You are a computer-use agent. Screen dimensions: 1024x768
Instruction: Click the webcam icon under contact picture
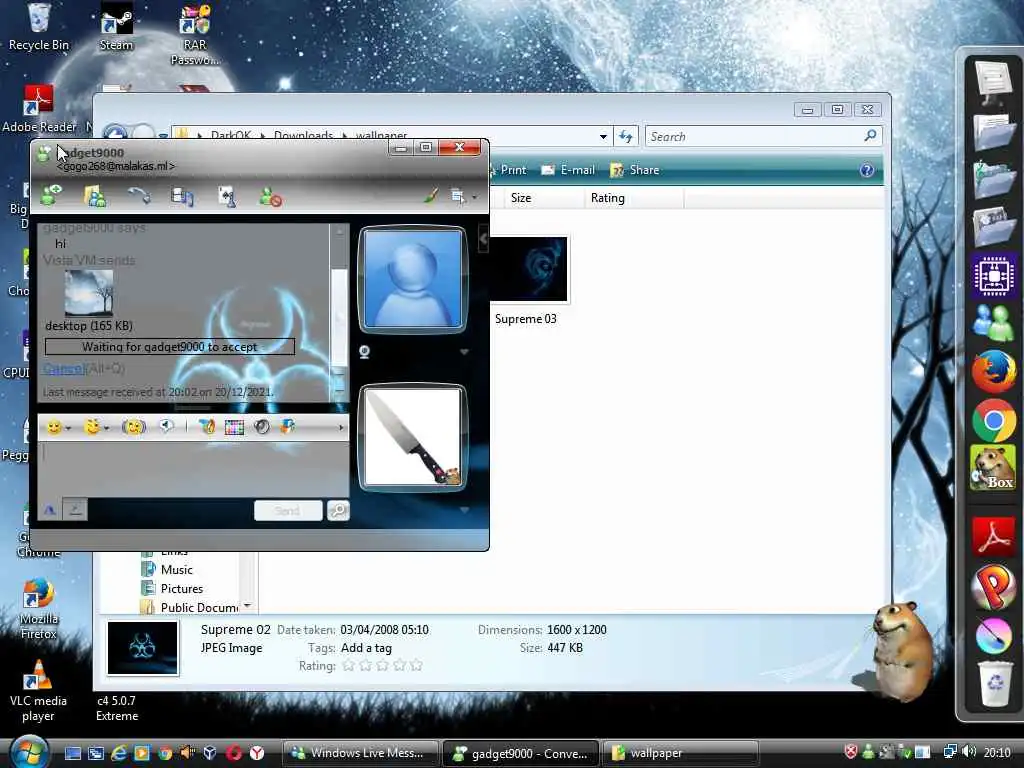click(x=364, y=352)
